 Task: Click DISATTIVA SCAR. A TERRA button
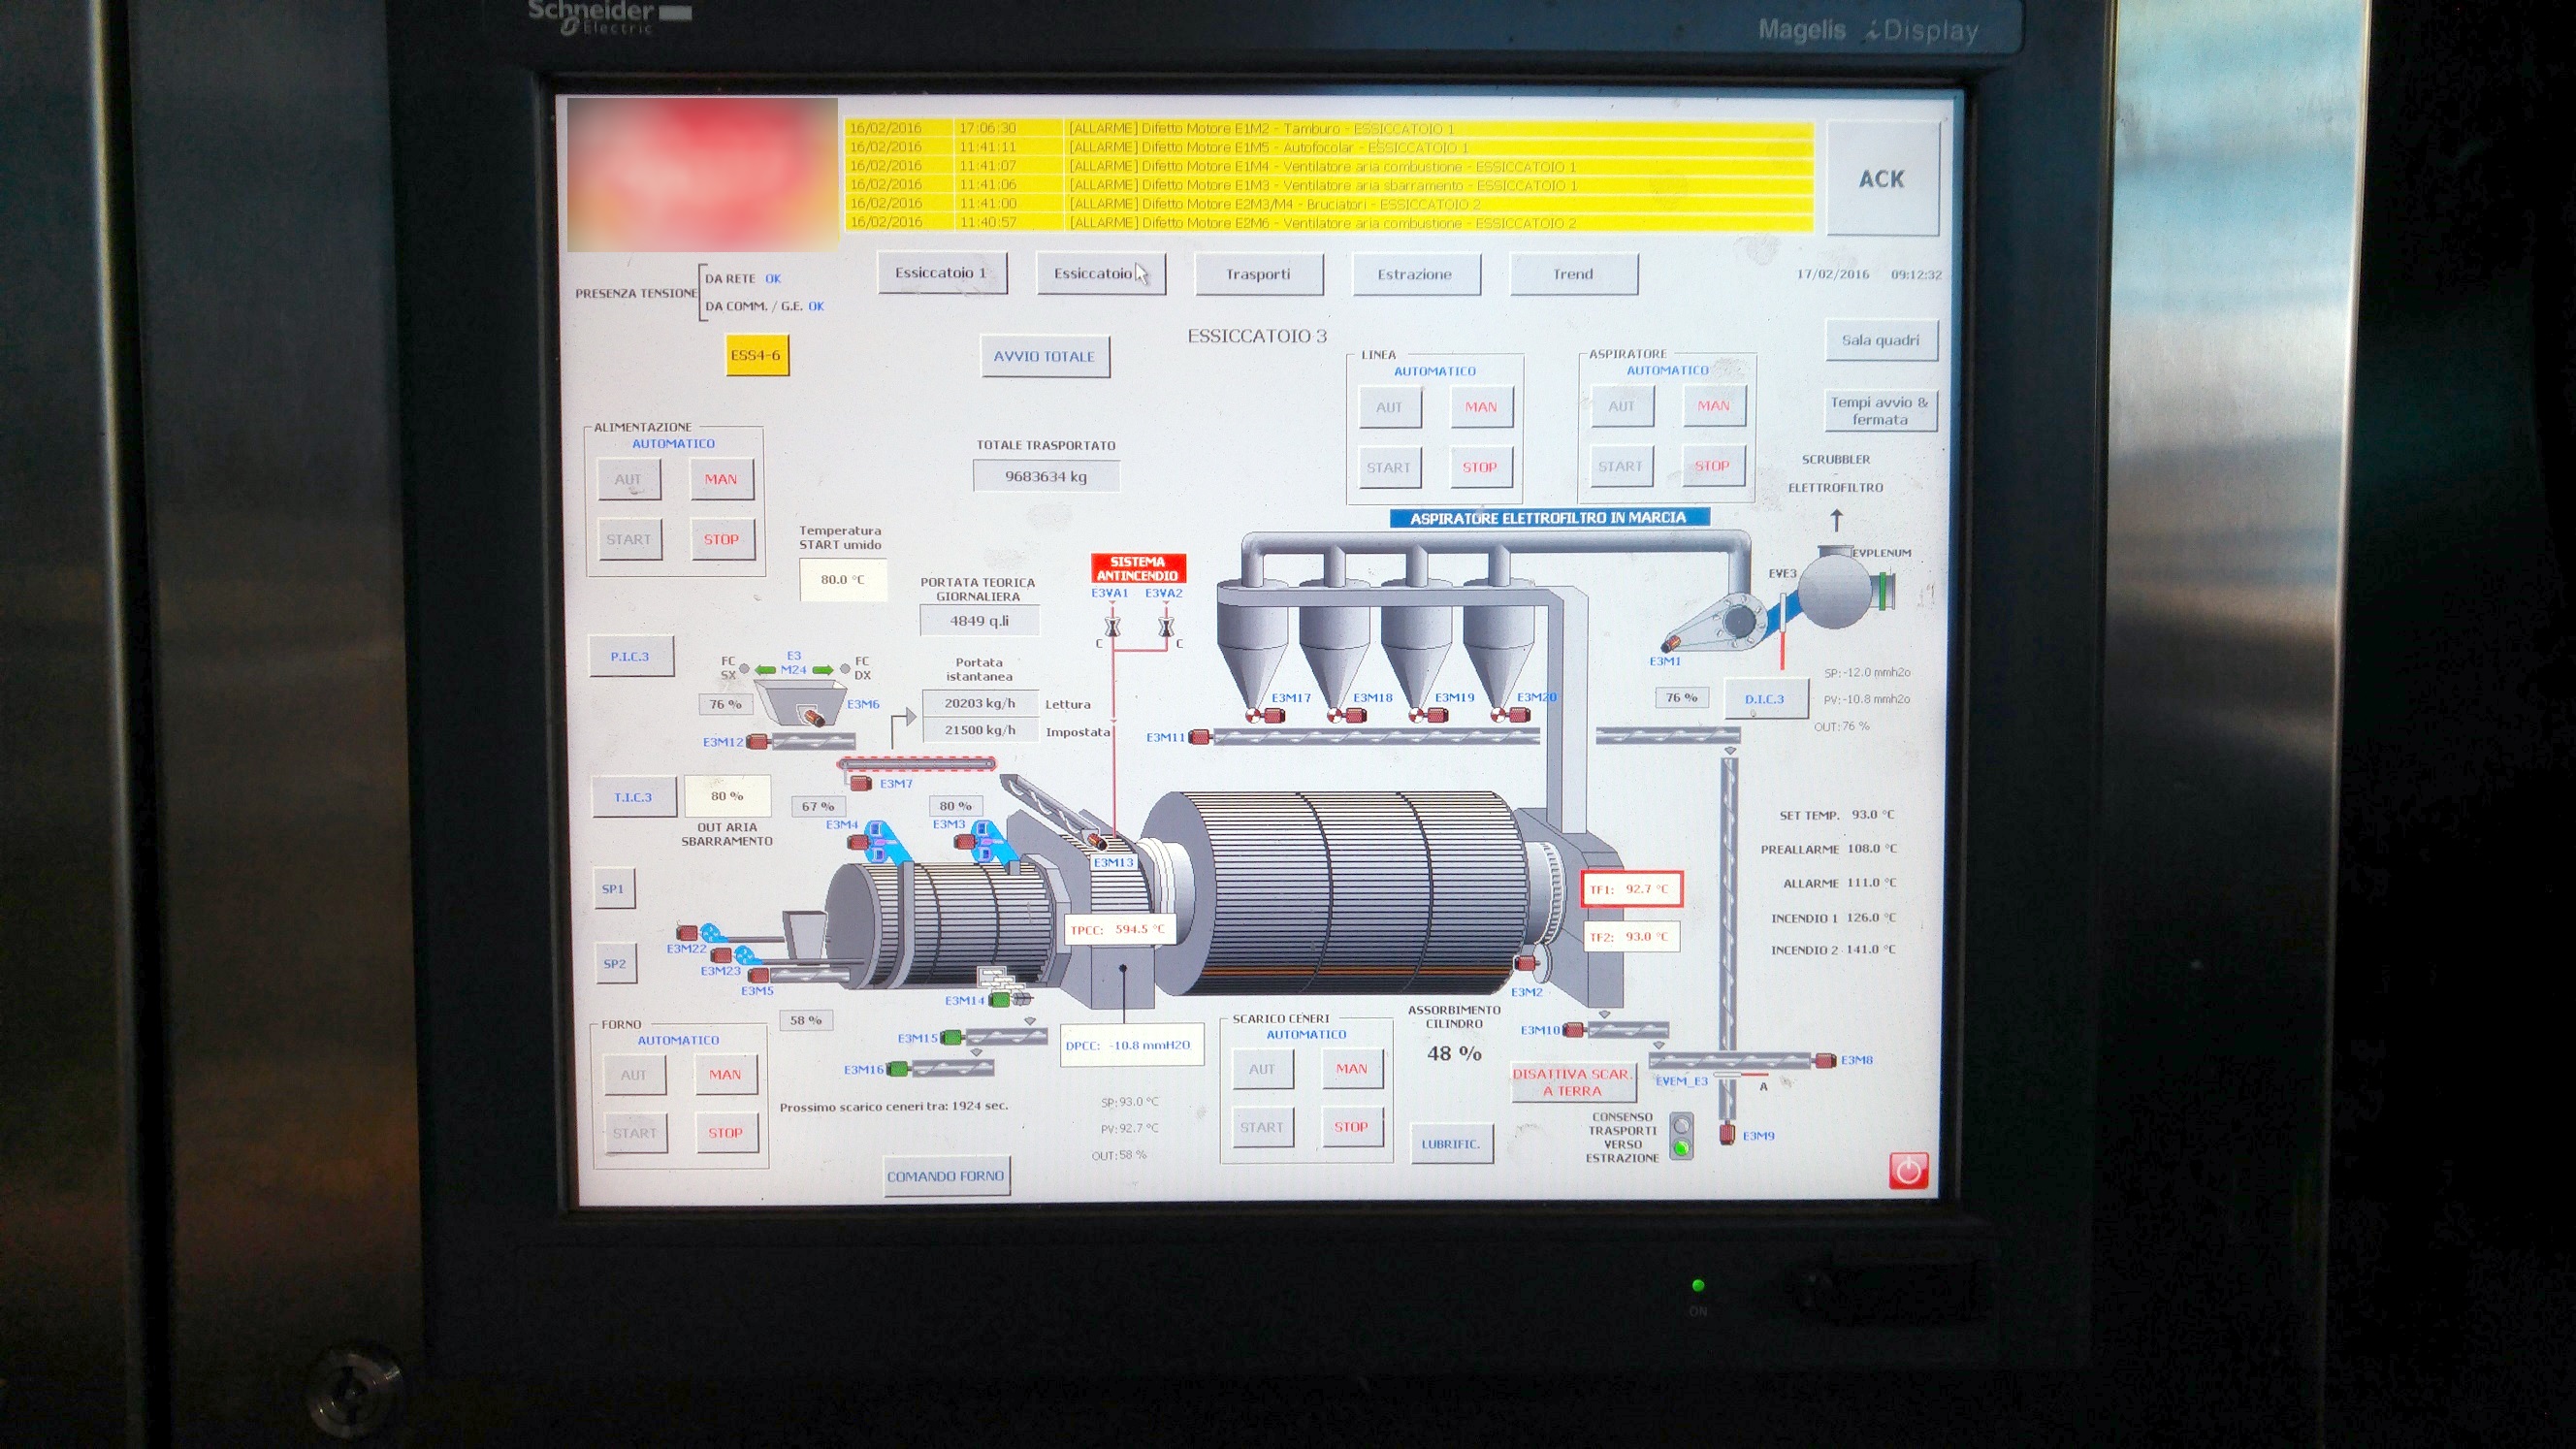point(1573,1082)
